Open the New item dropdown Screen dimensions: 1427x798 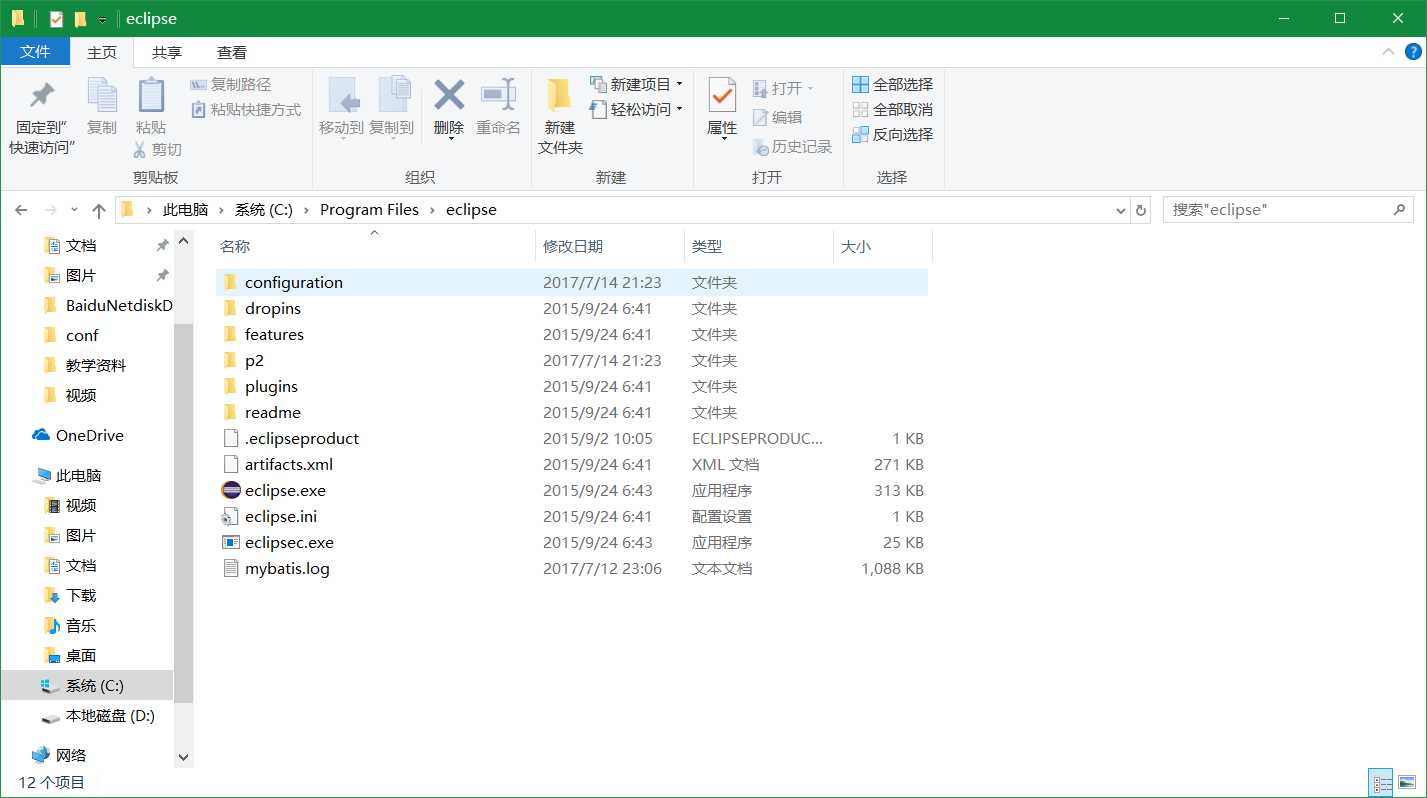[637, 84]
